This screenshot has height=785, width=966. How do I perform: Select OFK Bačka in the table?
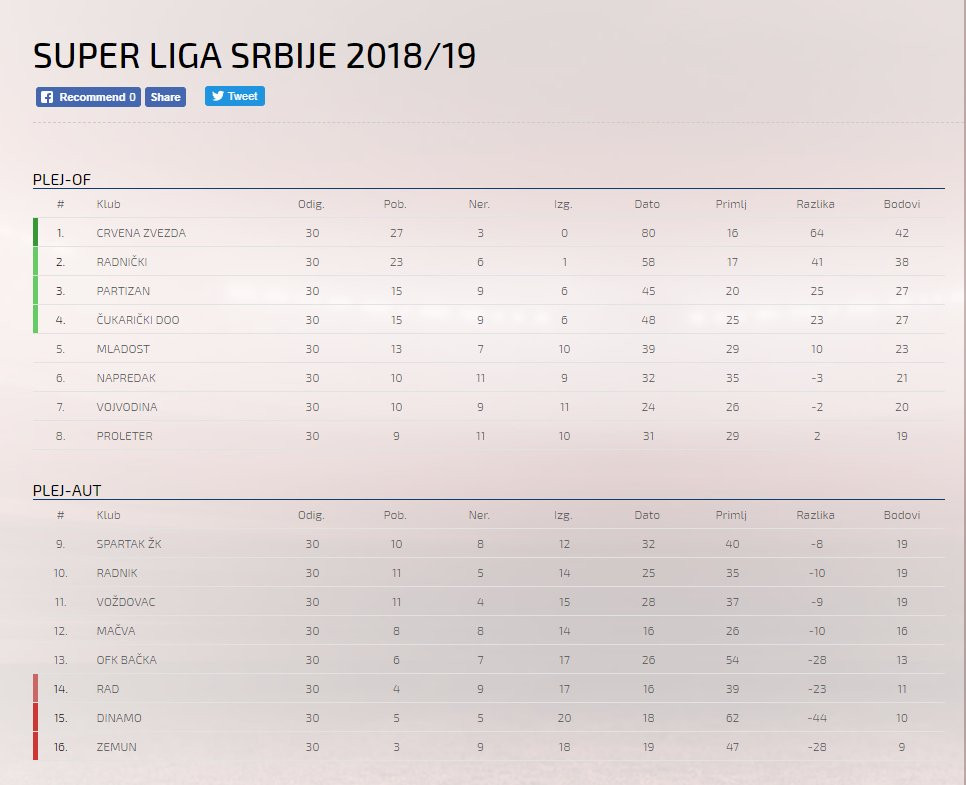click(126, 660)
